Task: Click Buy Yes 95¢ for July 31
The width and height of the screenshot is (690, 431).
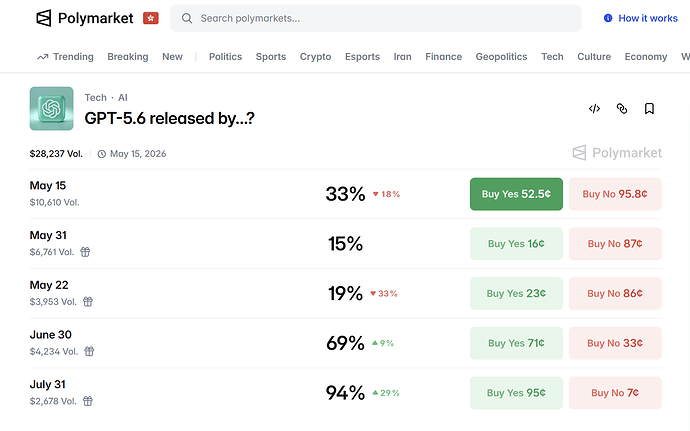Action: 516,393
